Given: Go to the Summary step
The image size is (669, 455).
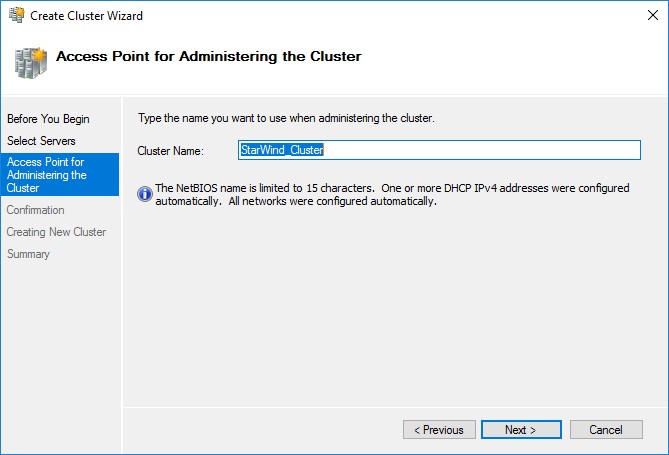Looking at the screenshot, I should pyautogui.click(x=28, y=254).
